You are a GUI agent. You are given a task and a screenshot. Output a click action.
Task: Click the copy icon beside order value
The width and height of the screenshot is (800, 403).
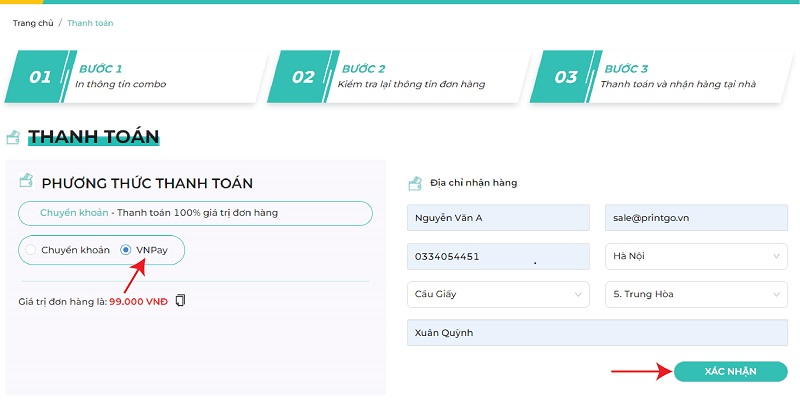click(x=180, y=300)
